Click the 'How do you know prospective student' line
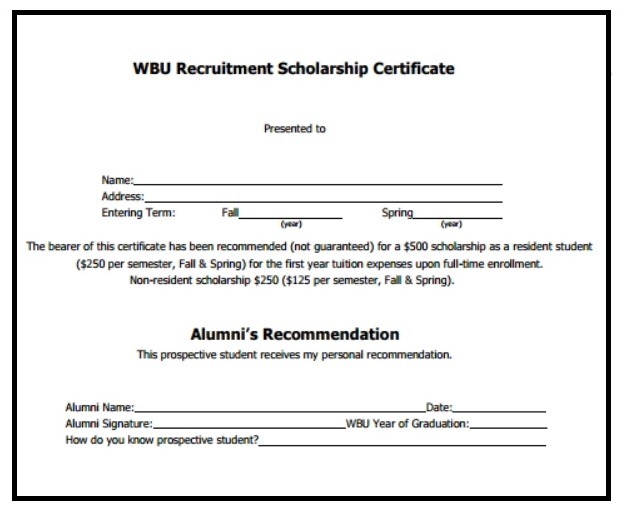 402,440
